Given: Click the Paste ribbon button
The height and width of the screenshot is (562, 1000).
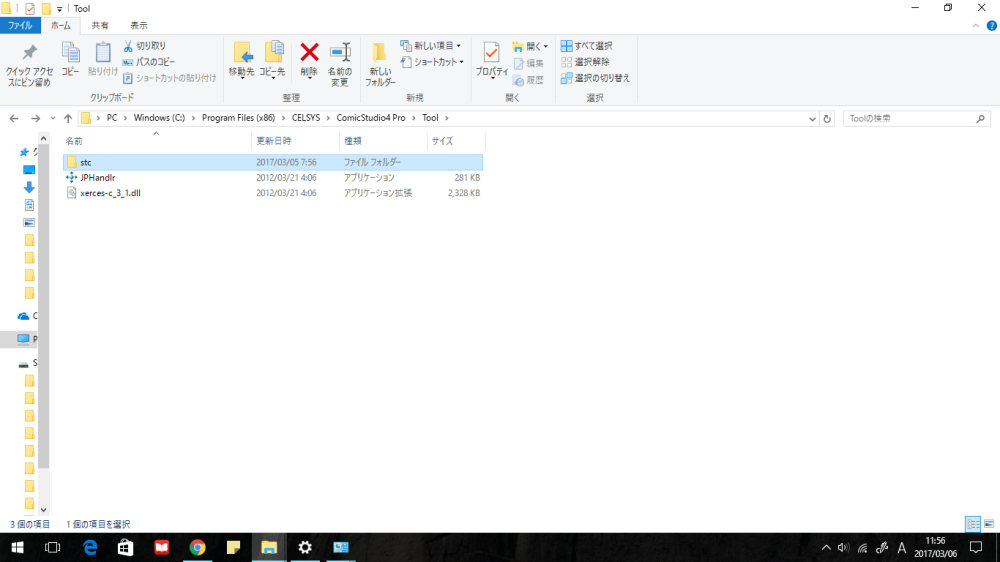Looking at the screenshot, I should click(x=103, y=59).
